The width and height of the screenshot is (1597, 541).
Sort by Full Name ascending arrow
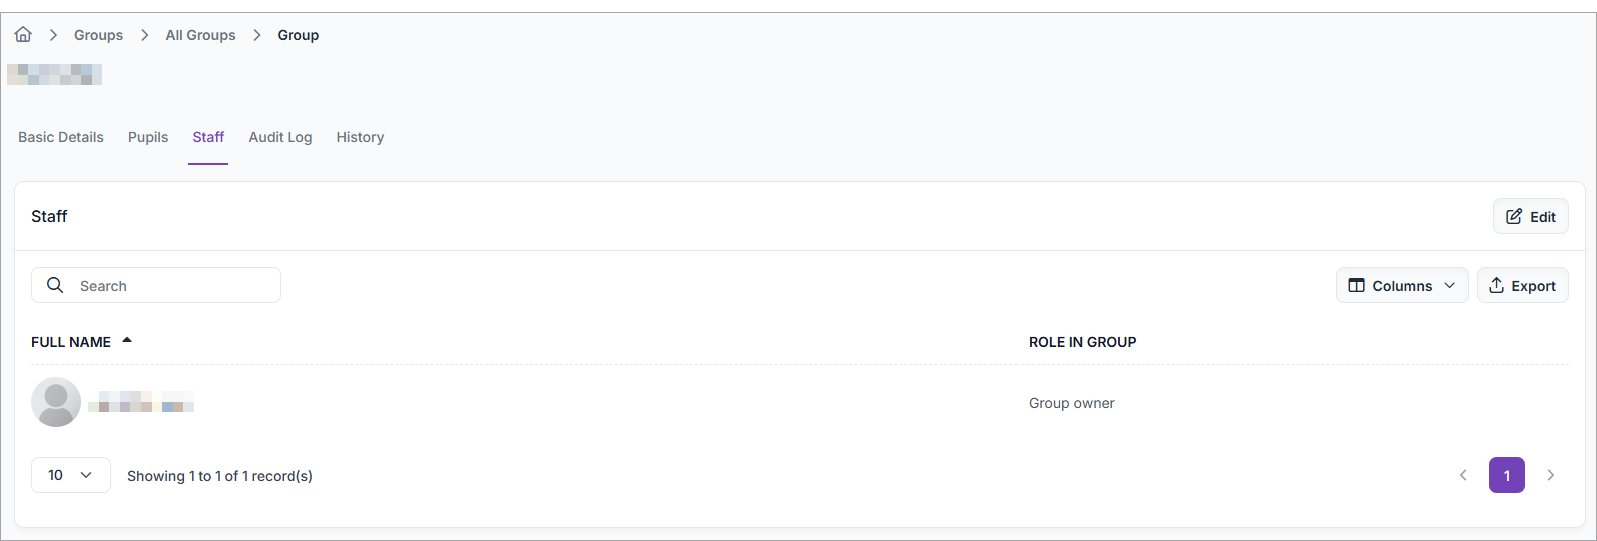127,340
